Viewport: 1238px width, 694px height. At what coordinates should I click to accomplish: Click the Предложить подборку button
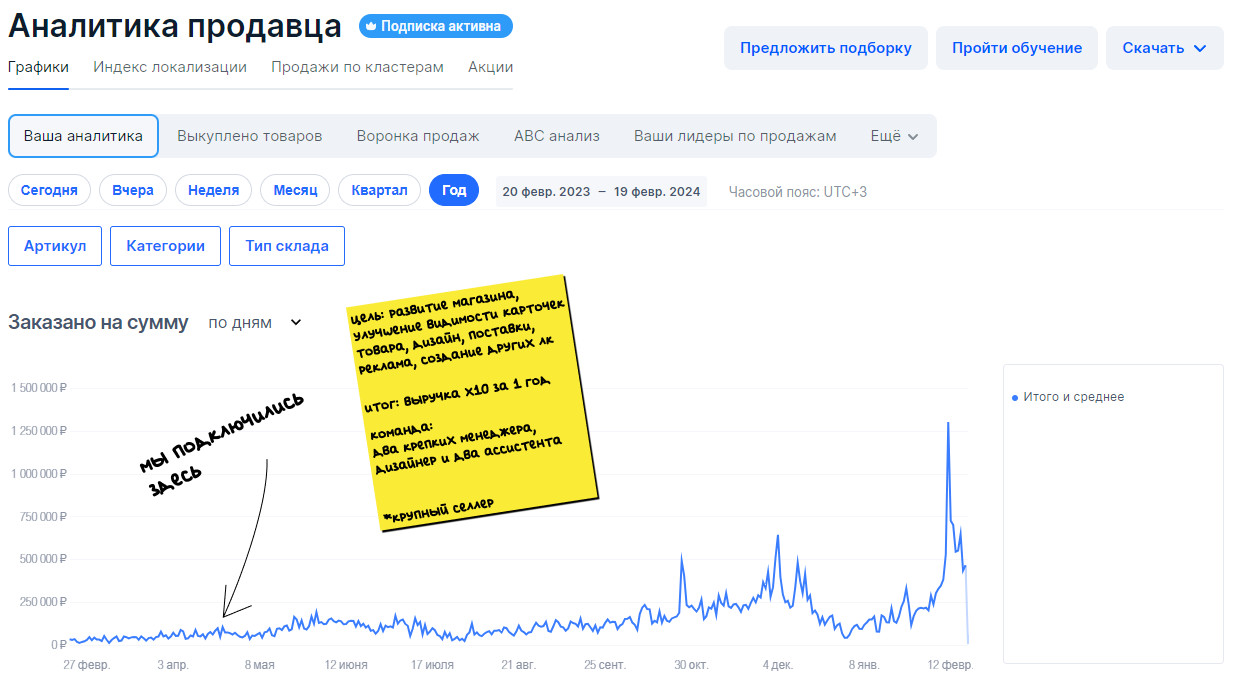click(825, 48)
